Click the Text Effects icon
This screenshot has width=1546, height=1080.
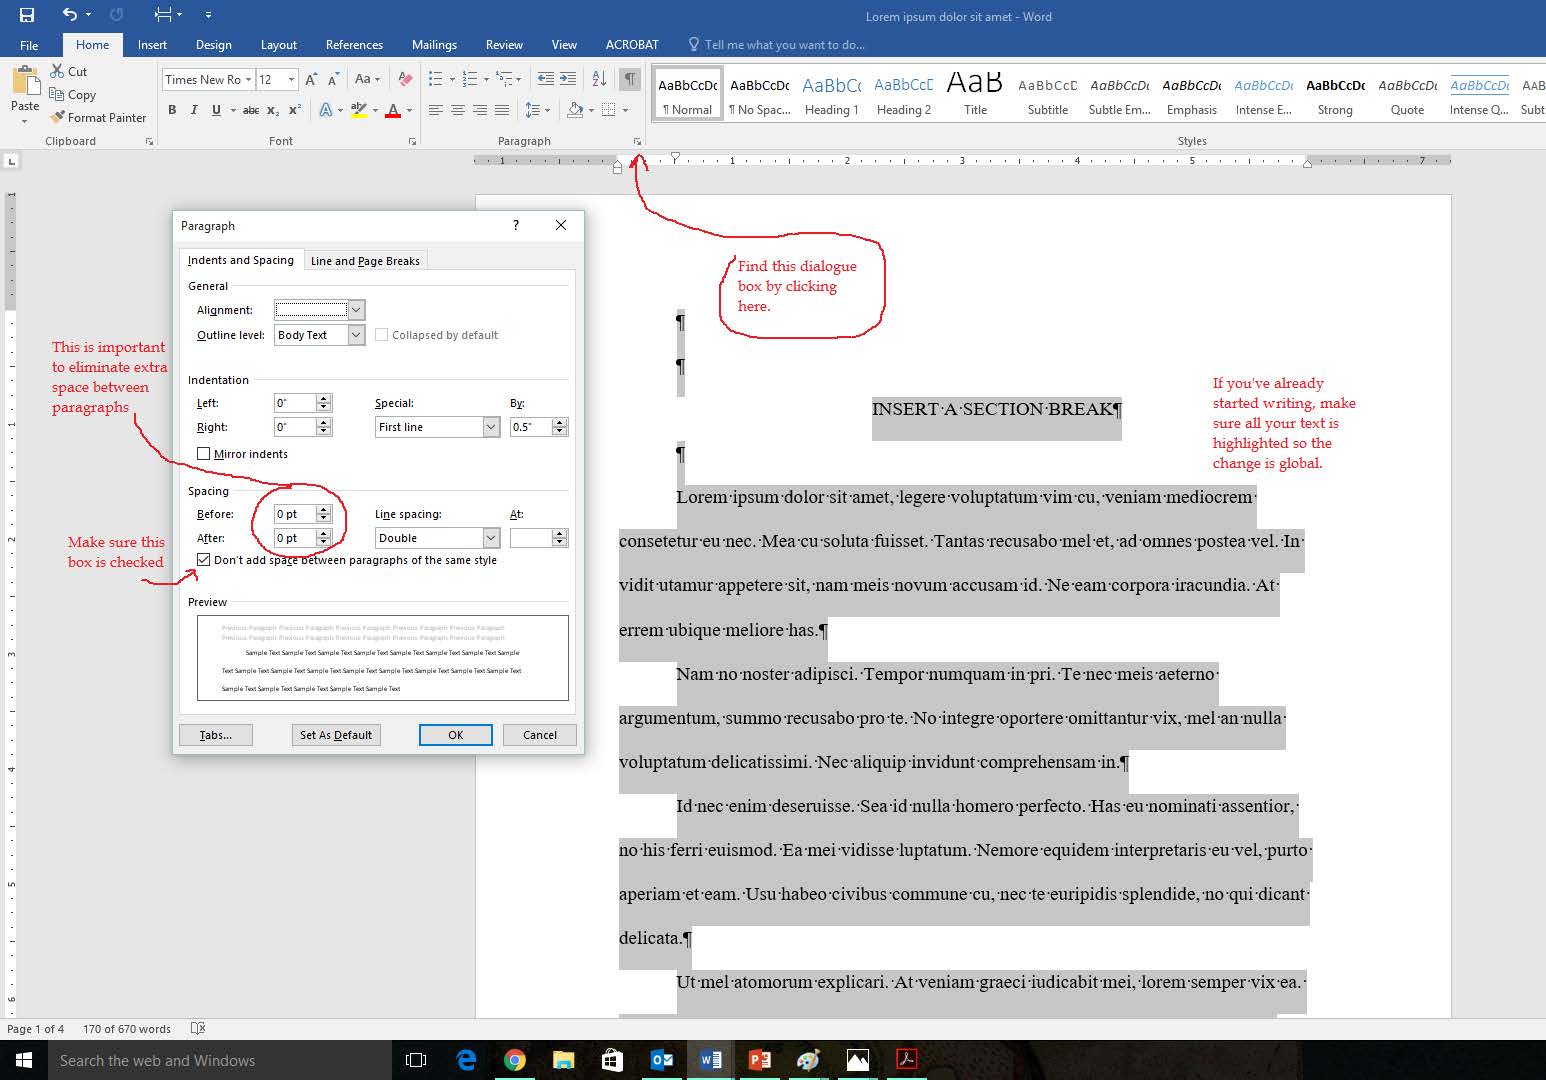coord(326,110)
